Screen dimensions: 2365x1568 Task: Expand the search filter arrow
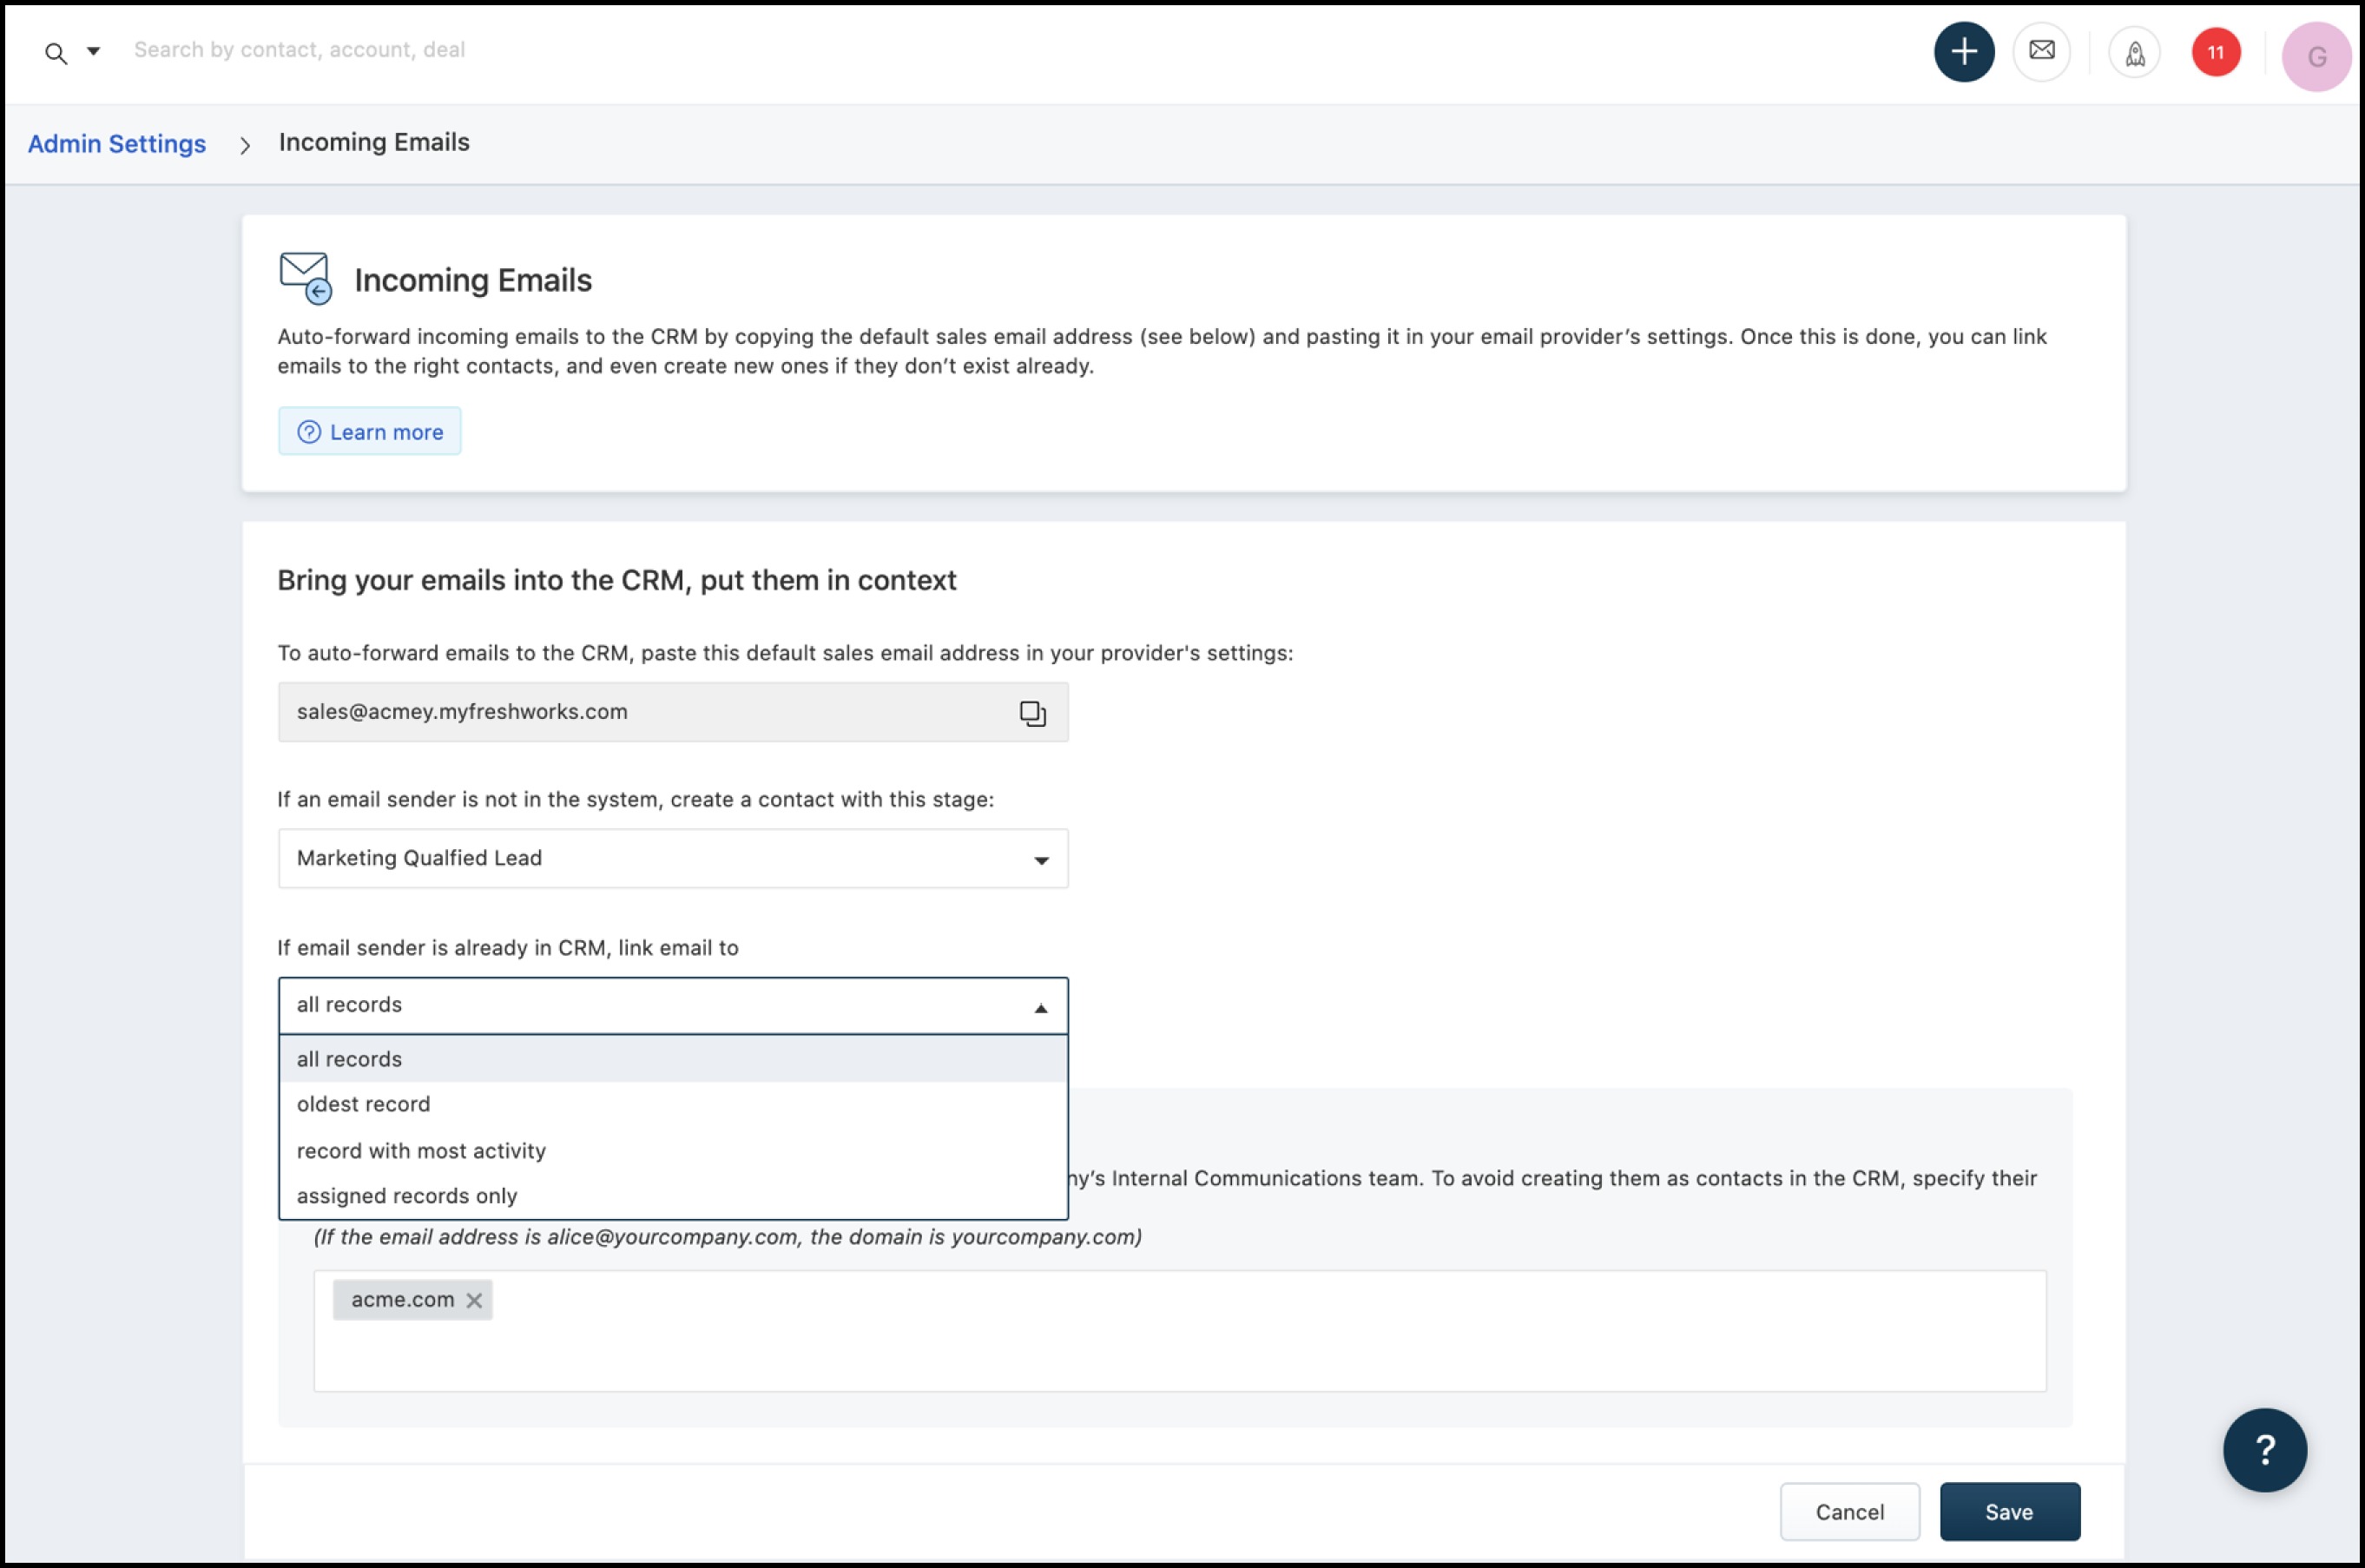93,51
